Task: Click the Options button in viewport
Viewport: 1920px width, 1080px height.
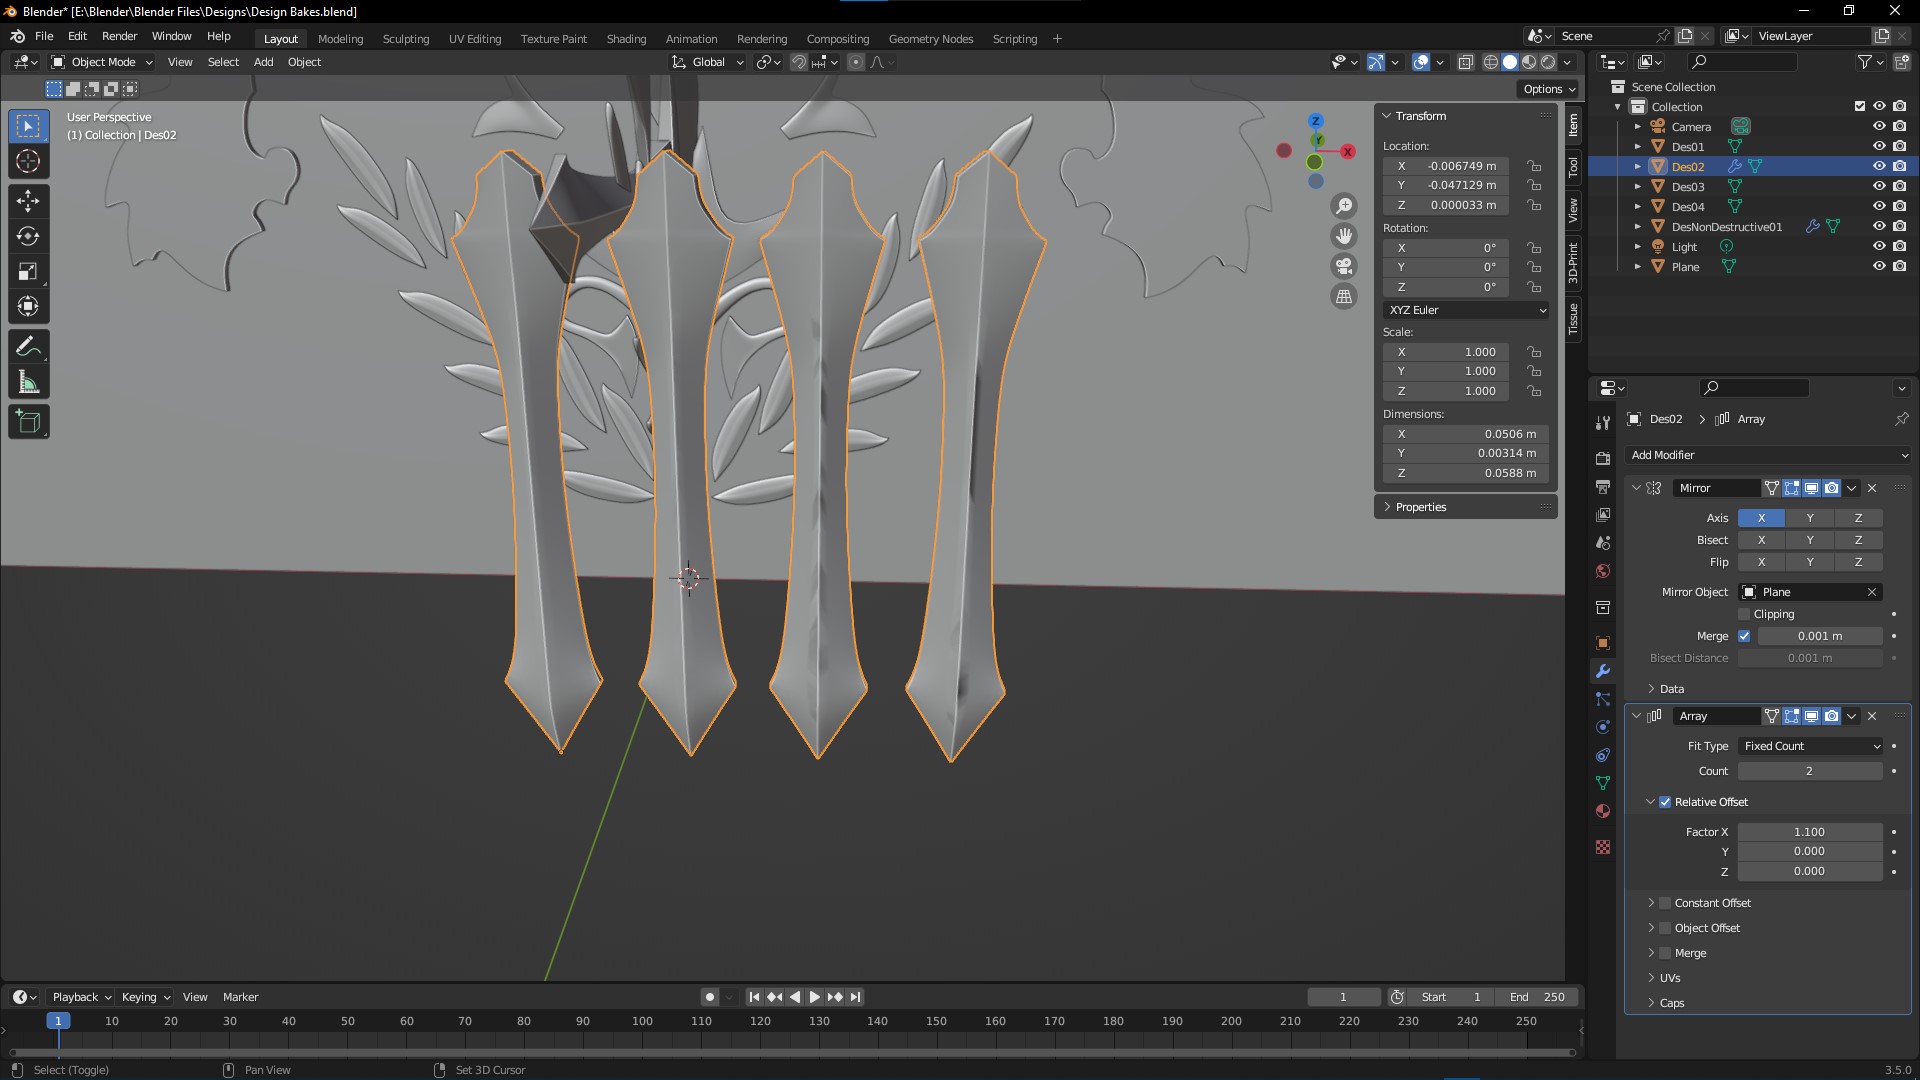Action: [x=1548, y=89]
